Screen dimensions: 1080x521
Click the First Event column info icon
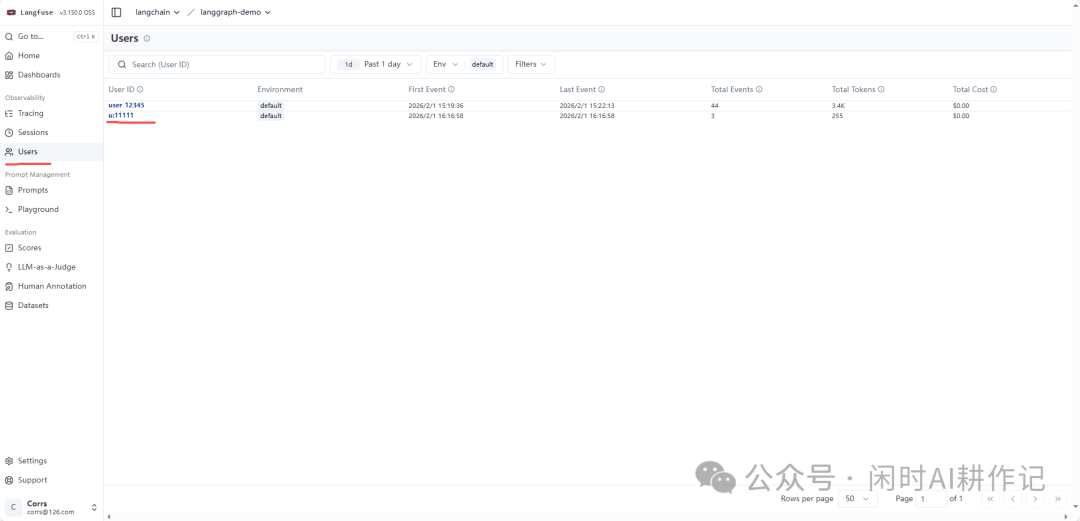[x=451, y=90]
